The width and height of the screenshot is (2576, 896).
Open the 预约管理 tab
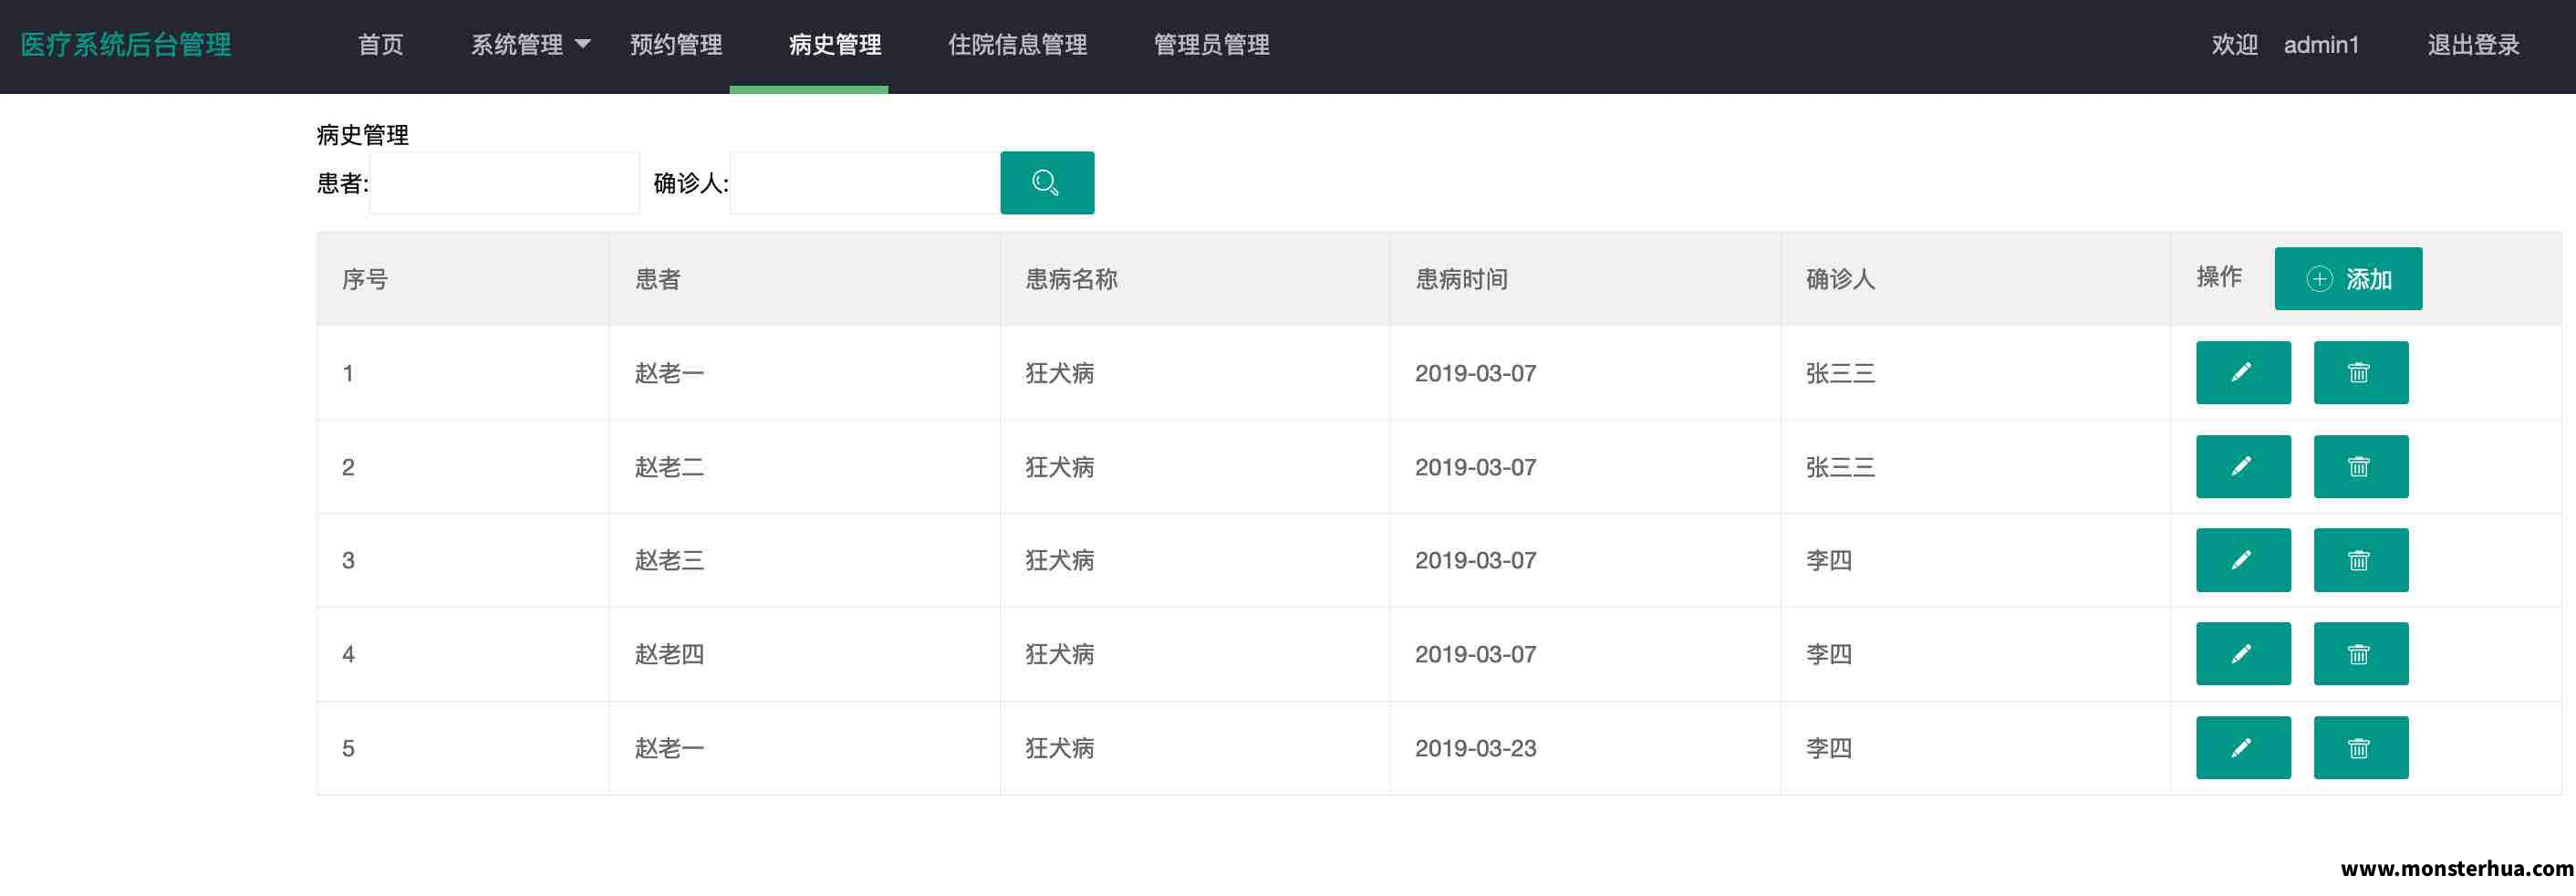pos(676,45)
